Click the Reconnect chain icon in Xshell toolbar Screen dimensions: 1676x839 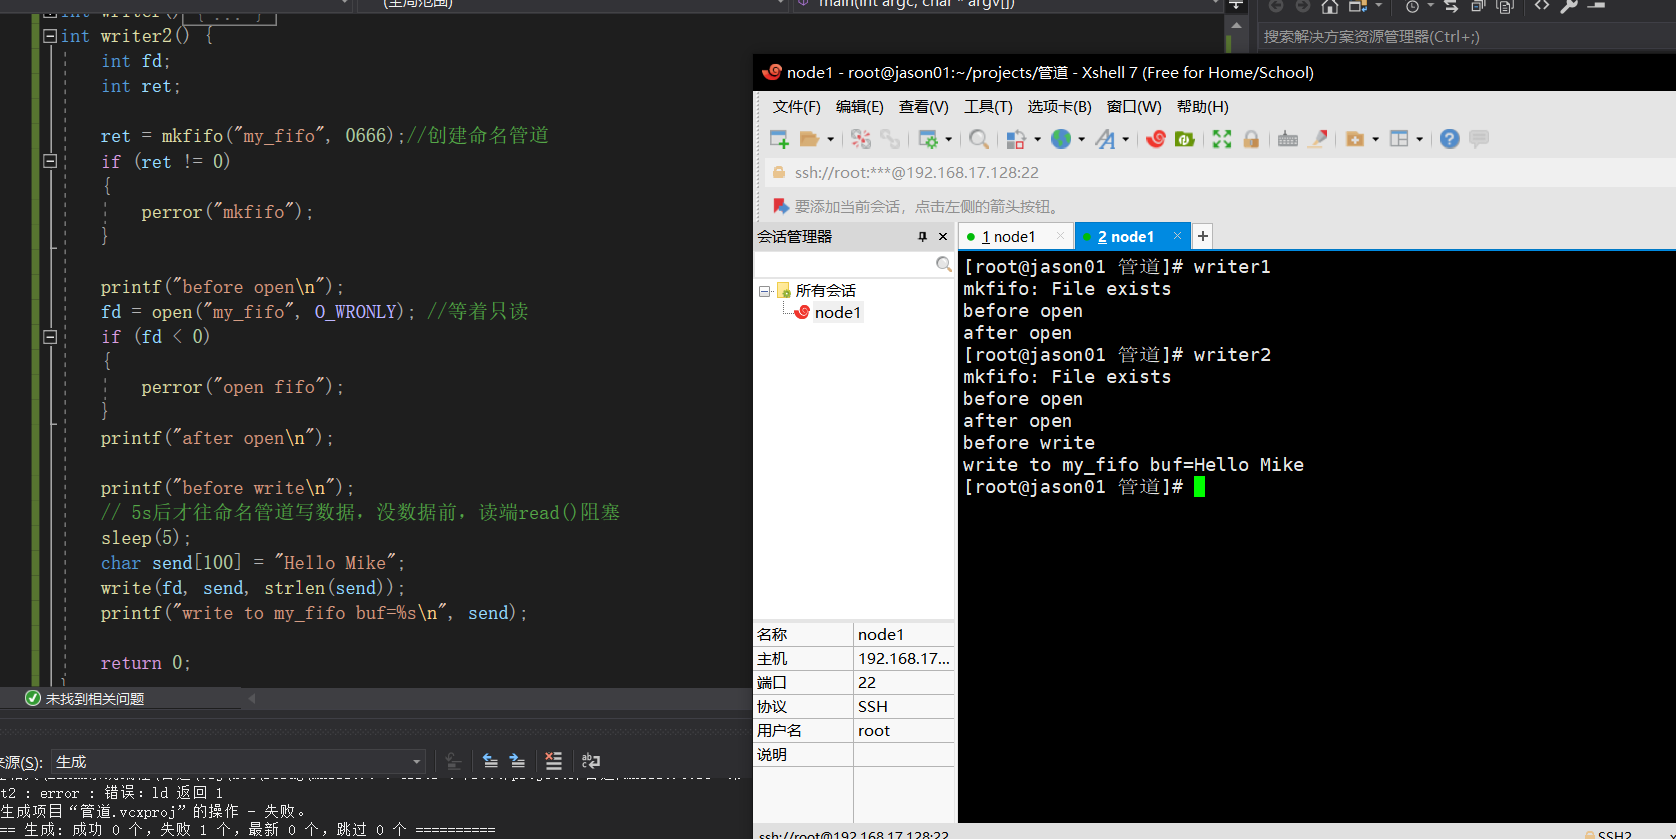pyautogui.click(x=890, y=139)
